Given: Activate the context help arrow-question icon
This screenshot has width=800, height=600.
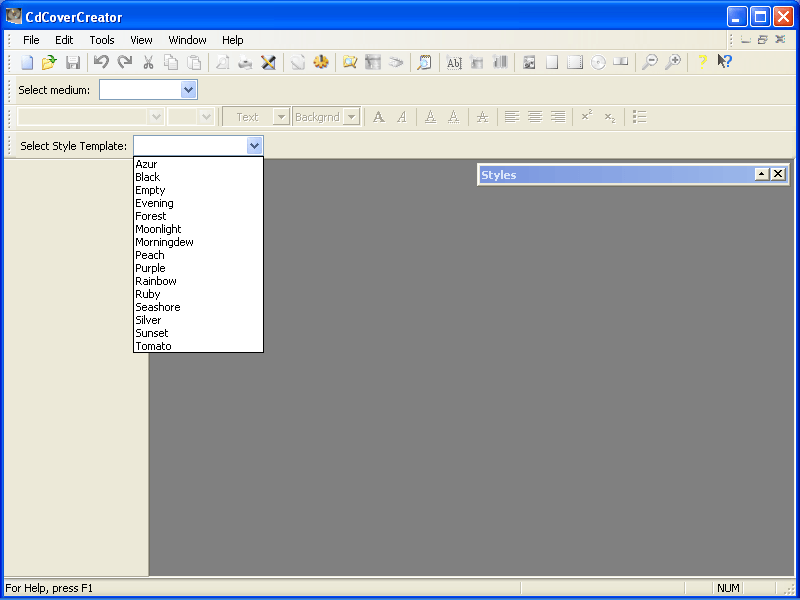Looking at the screenshot, I should pyautogui.click(x=724, y=62).
